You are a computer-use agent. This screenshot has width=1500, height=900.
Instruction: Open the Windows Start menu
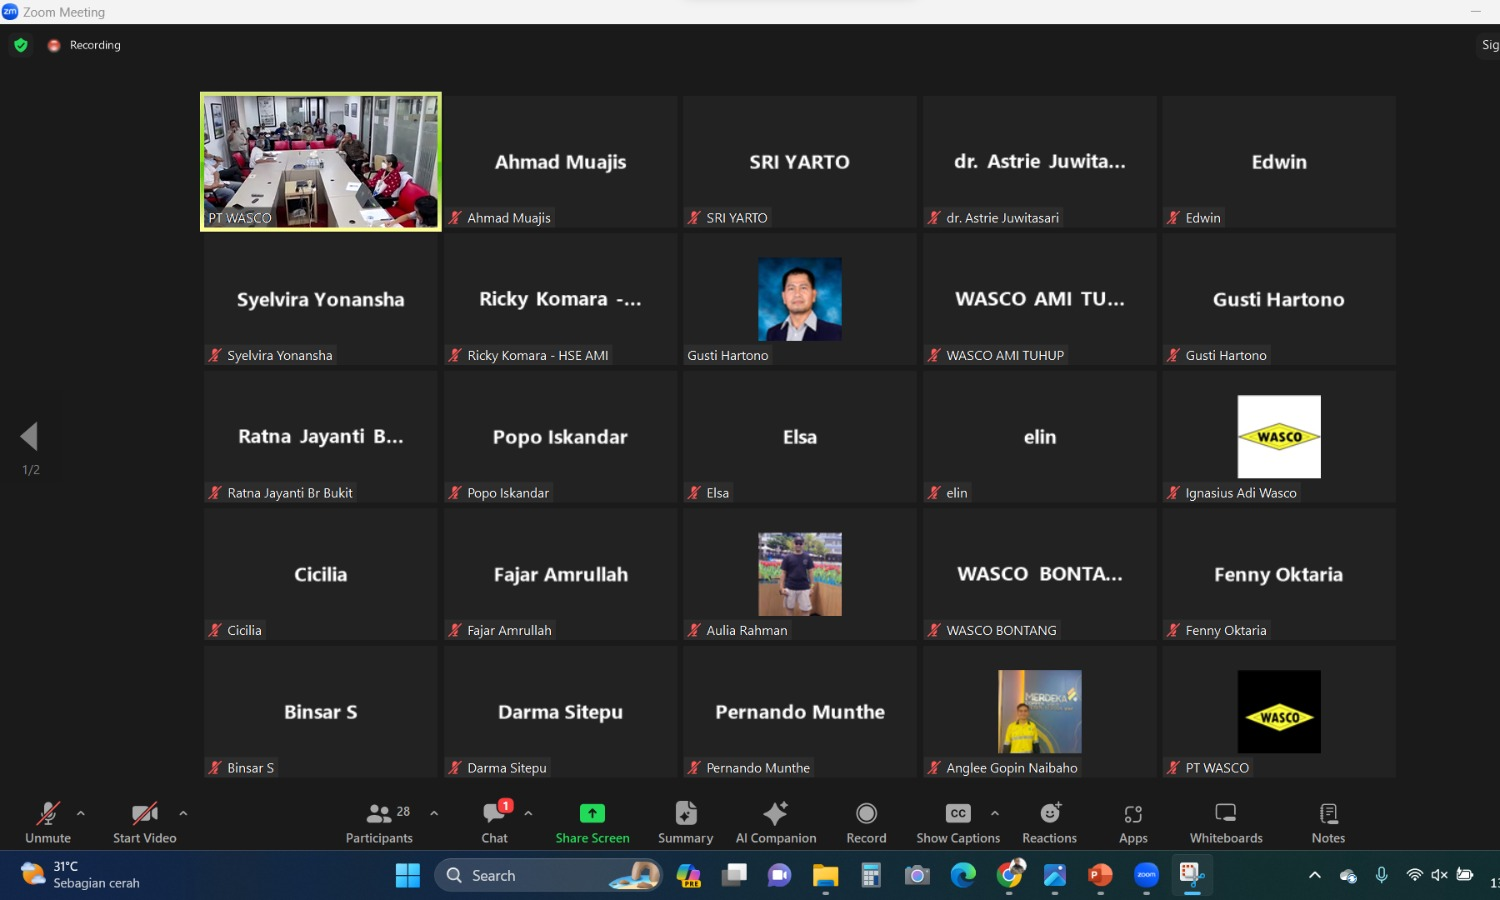pos(408,876)
